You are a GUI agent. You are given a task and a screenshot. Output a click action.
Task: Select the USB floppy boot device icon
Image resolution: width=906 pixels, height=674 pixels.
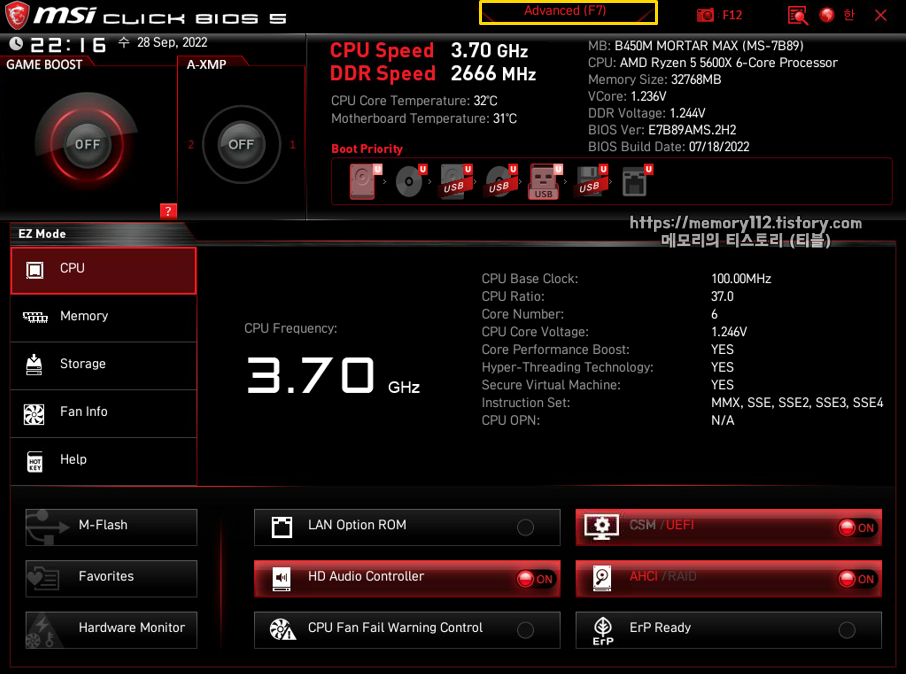pos(591,182)
